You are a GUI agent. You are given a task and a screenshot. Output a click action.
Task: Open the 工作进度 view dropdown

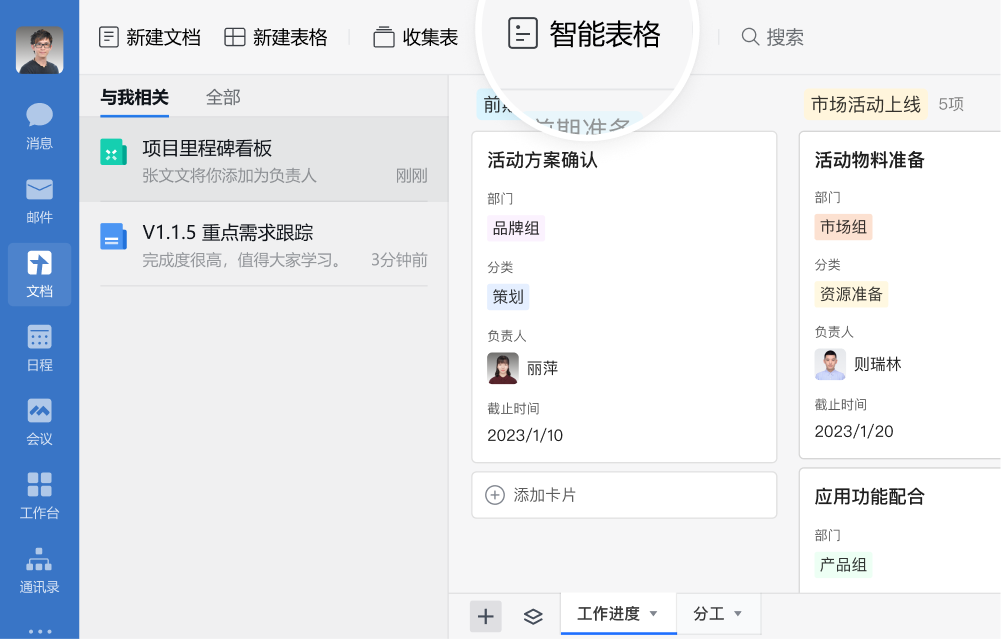pyautogui.click(x=618, y=613)
